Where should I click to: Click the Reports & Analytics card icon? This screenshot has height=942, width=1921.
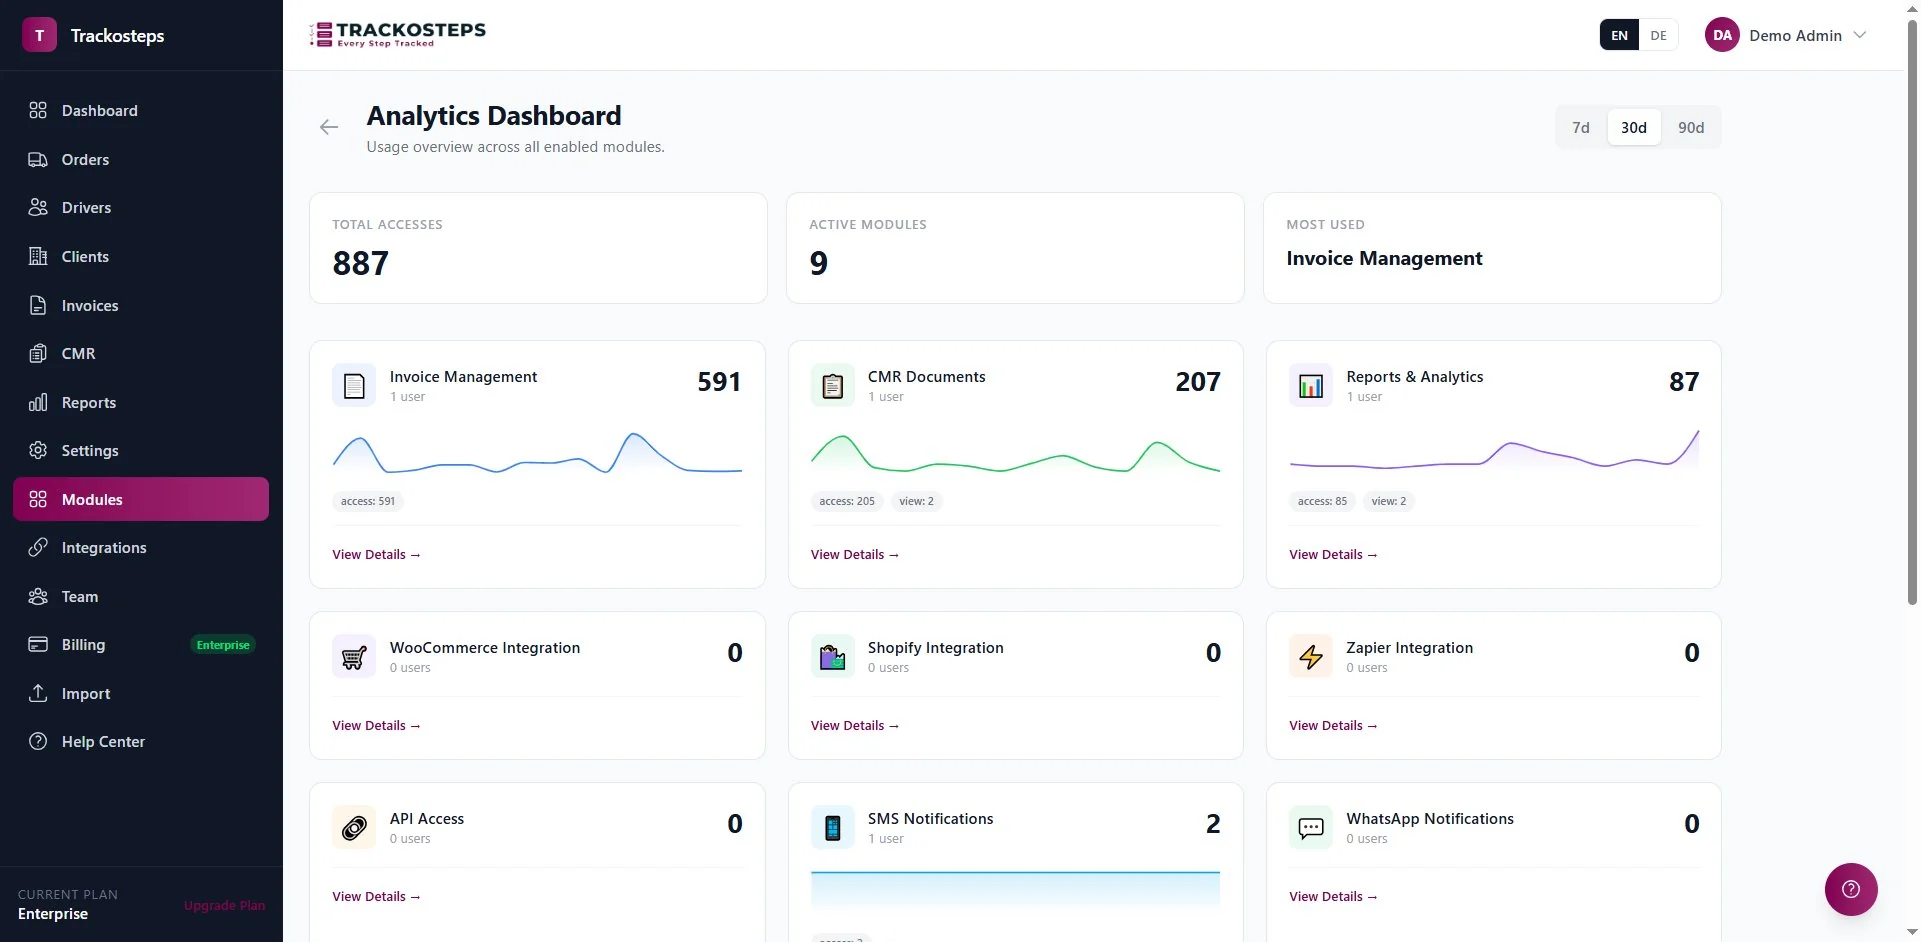1311,386
